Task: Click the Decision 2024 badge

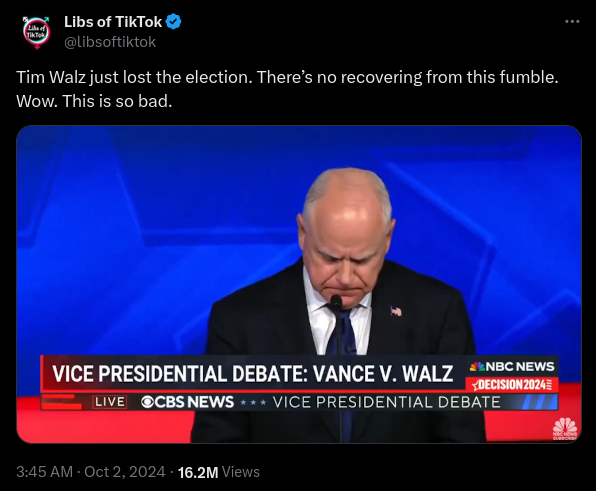Action: [512, 385]
